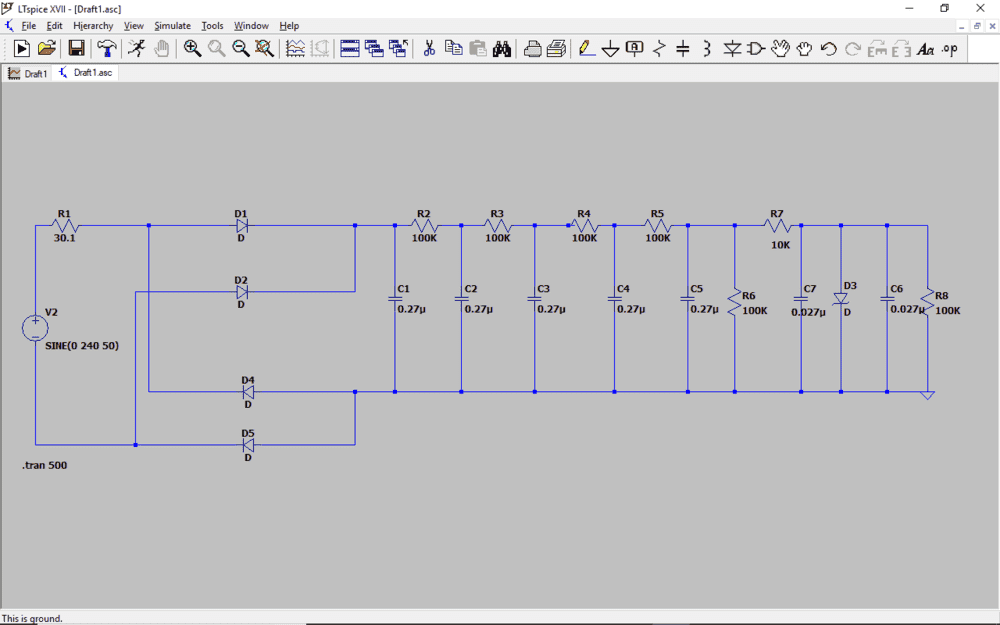Select the Zoom out tool

241,47
